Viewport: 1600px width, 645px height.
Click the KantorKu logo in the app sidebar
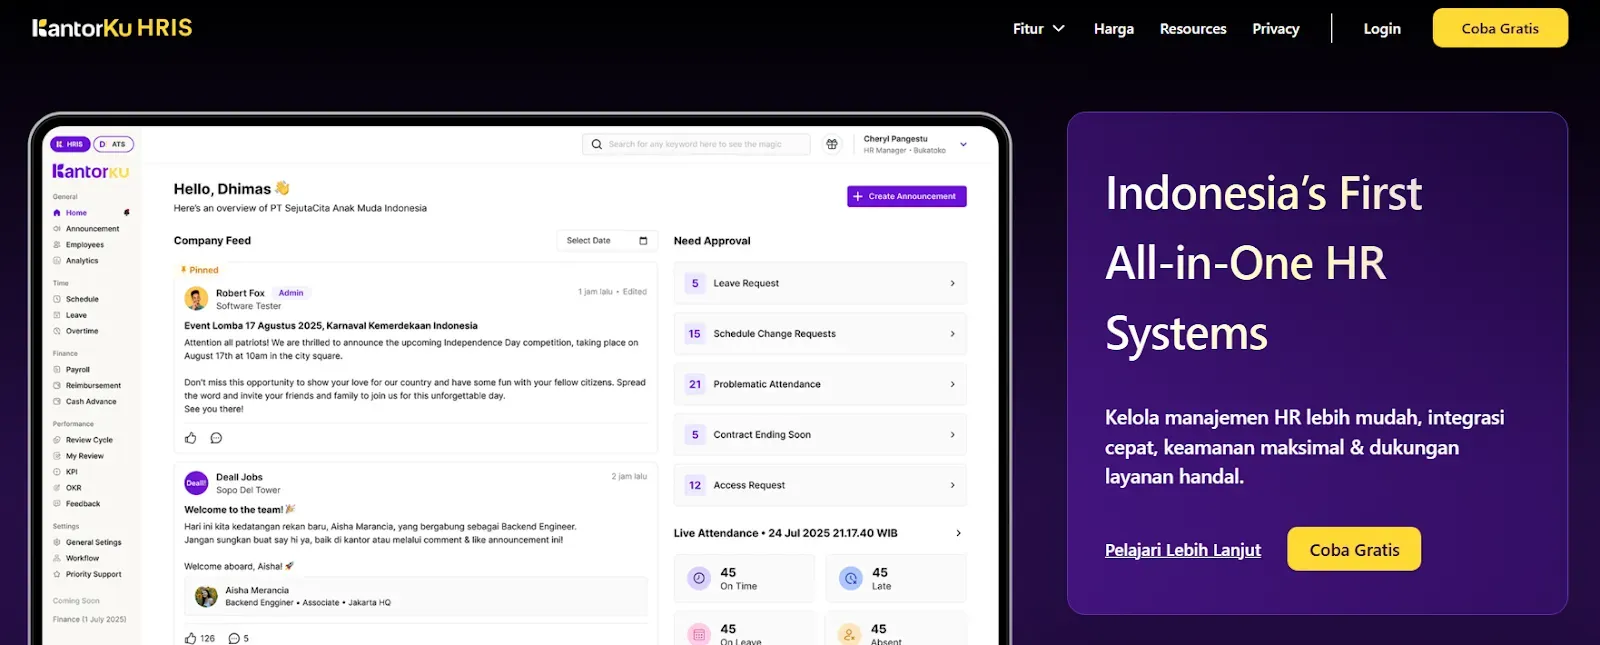[91, 172]
